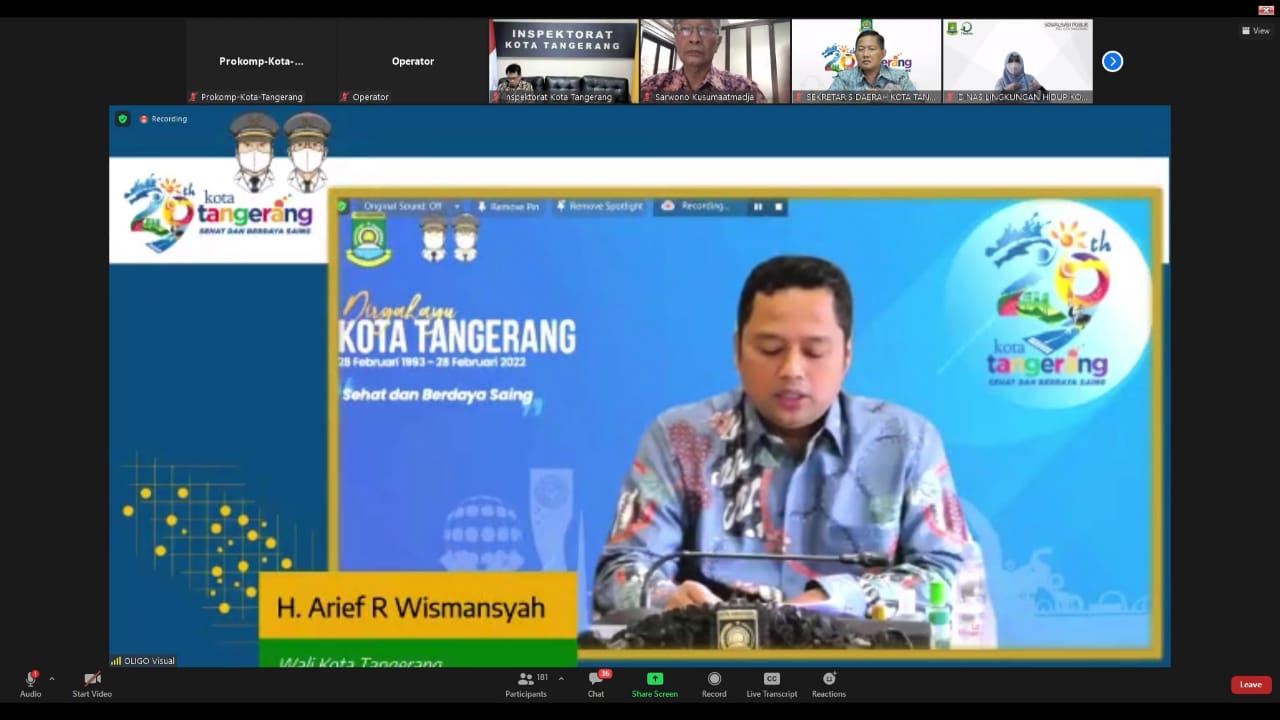Select the Prokomp-Kota-Tangerang participant tile
Image resolution: width=1280 pixels, height=720 pixels.
[261, 61]
